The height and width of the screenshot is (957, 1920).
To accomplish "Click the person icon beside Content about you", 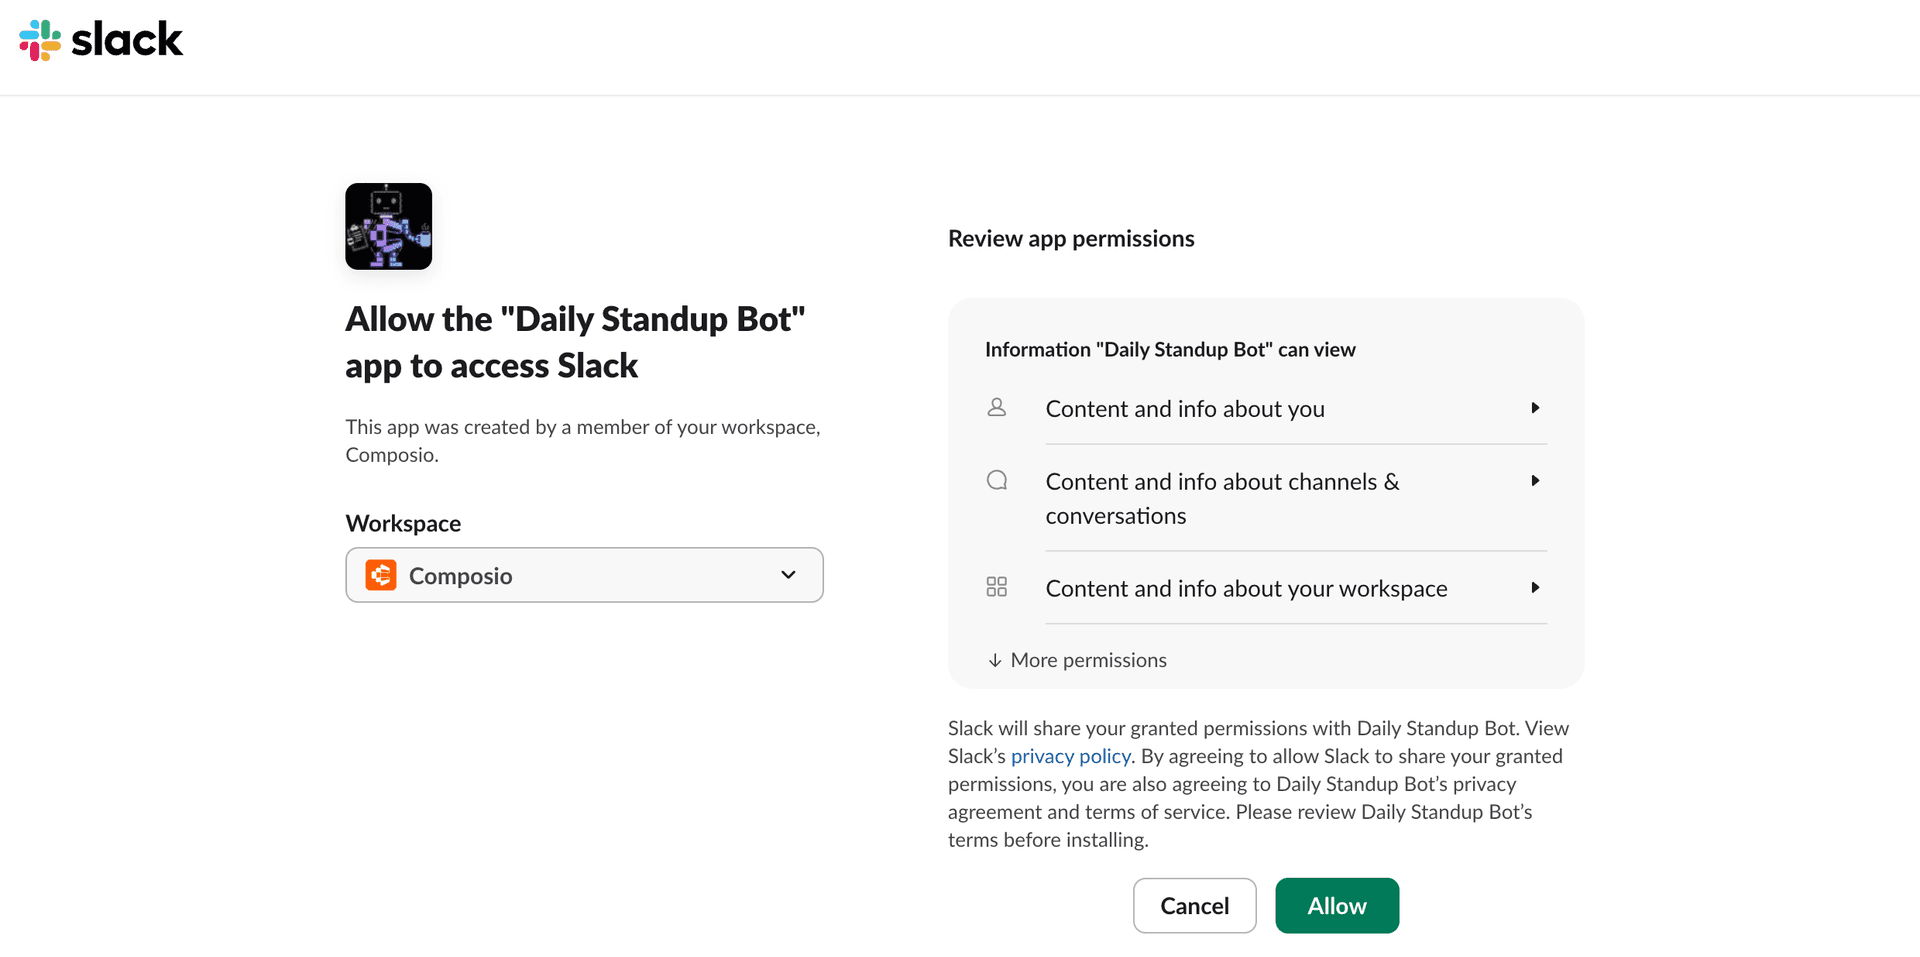I will (997, 408).
